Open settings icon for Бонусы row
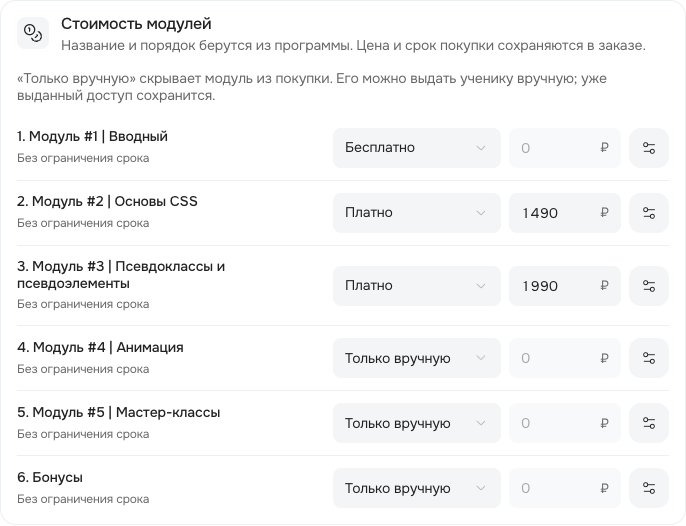This screenshot has width=686, height=526. click(x=649, y=488)
